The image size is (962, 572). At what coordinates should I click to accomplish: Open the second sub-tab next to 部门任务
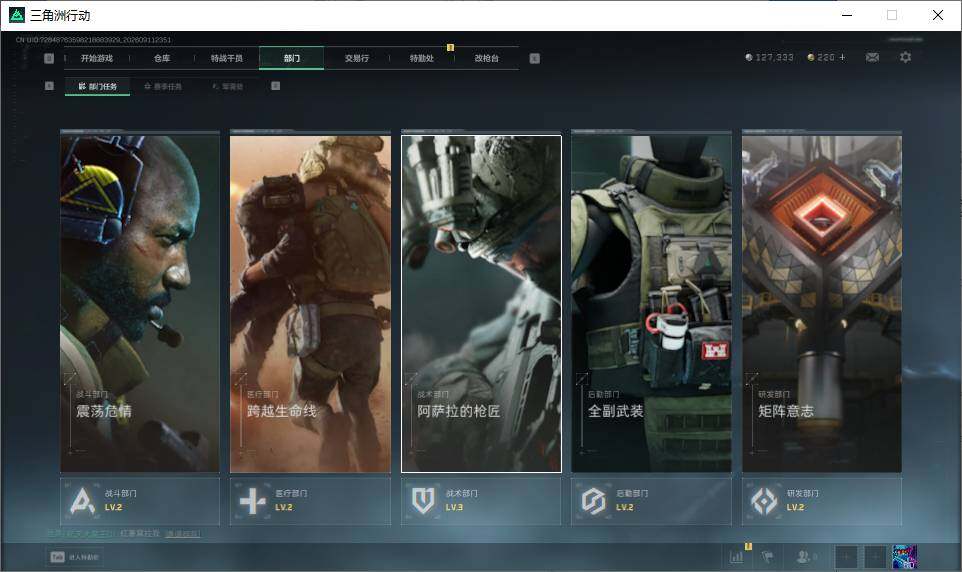point(163,87)
